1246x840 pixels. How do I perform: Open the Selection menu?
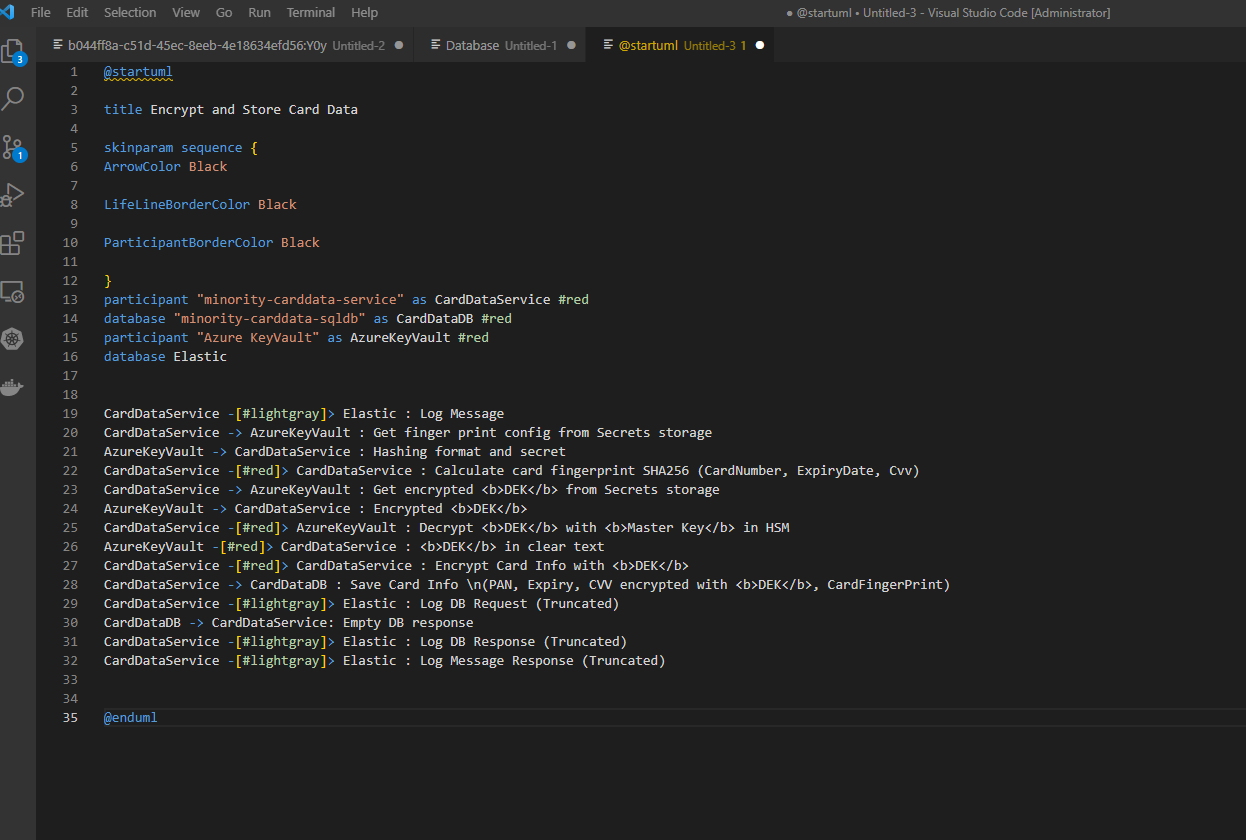click(130, 13)
